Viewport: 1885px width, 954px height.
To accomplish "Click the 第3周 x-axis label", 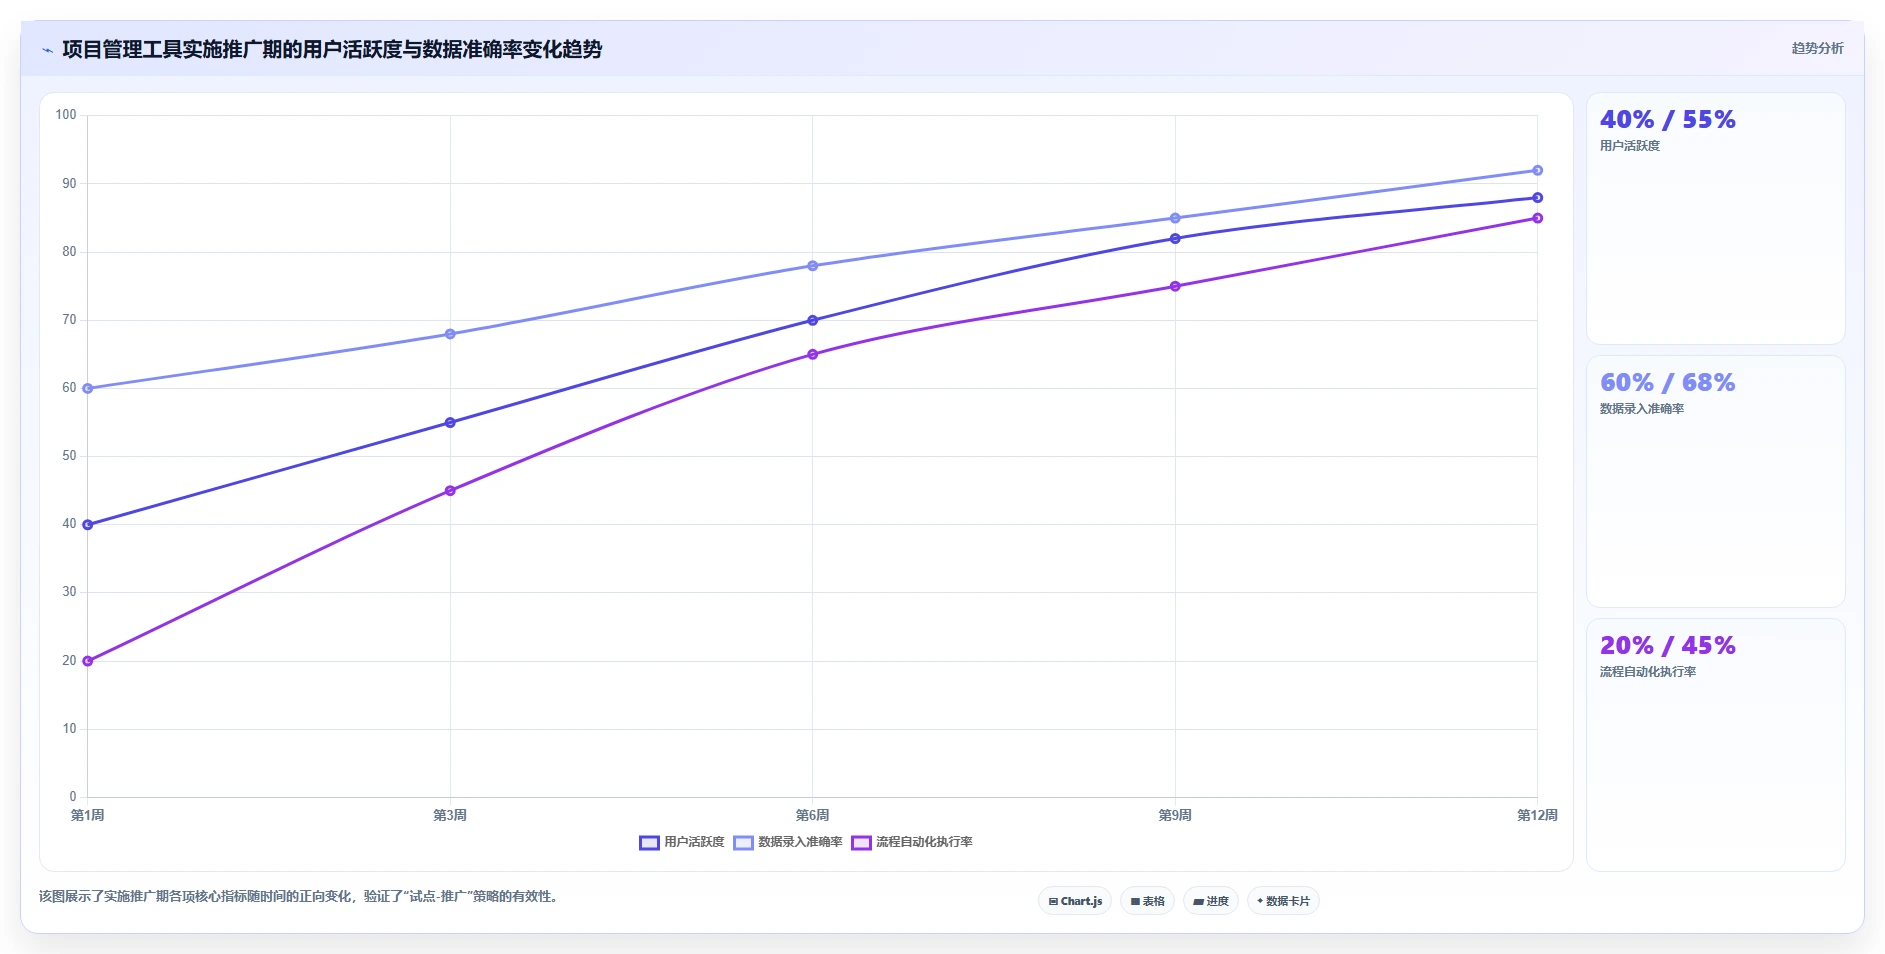I will click(450, 816).
